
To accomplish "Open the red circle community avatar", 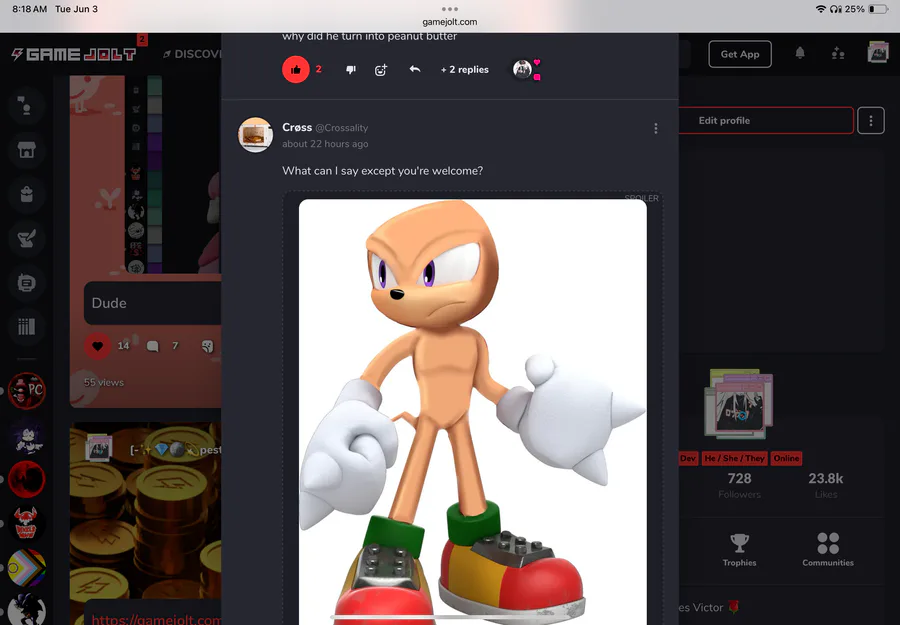I will pyautogui.click(x=26, y=479).
